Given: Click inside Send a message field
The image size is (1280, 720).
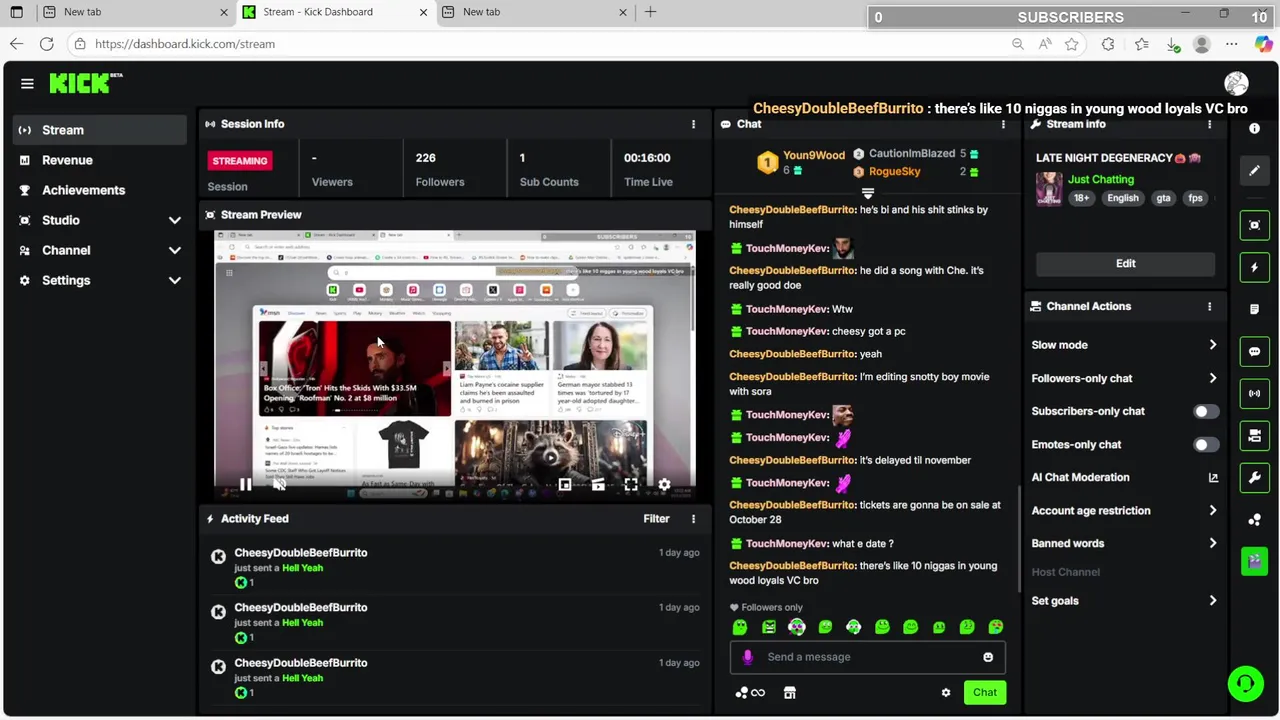Looking at the screenshot, I should pos(867,657).
